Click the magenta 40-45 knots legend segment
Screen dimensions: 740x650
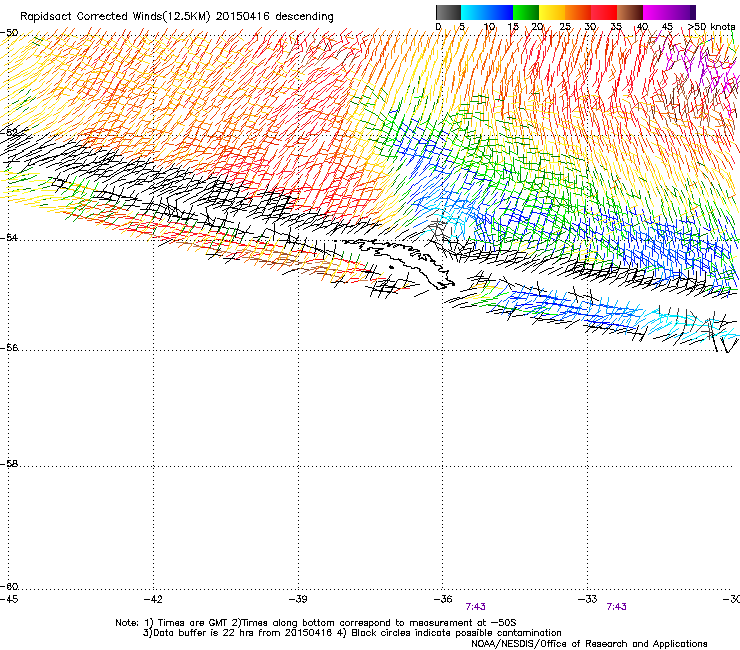(x=656, y=12)
